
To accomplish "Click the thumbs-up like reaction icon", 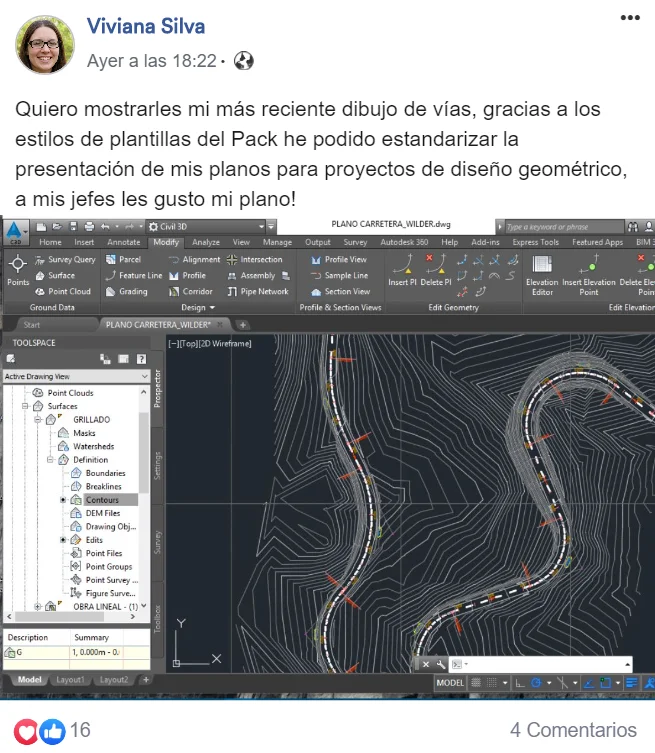I will coord(52,731).
